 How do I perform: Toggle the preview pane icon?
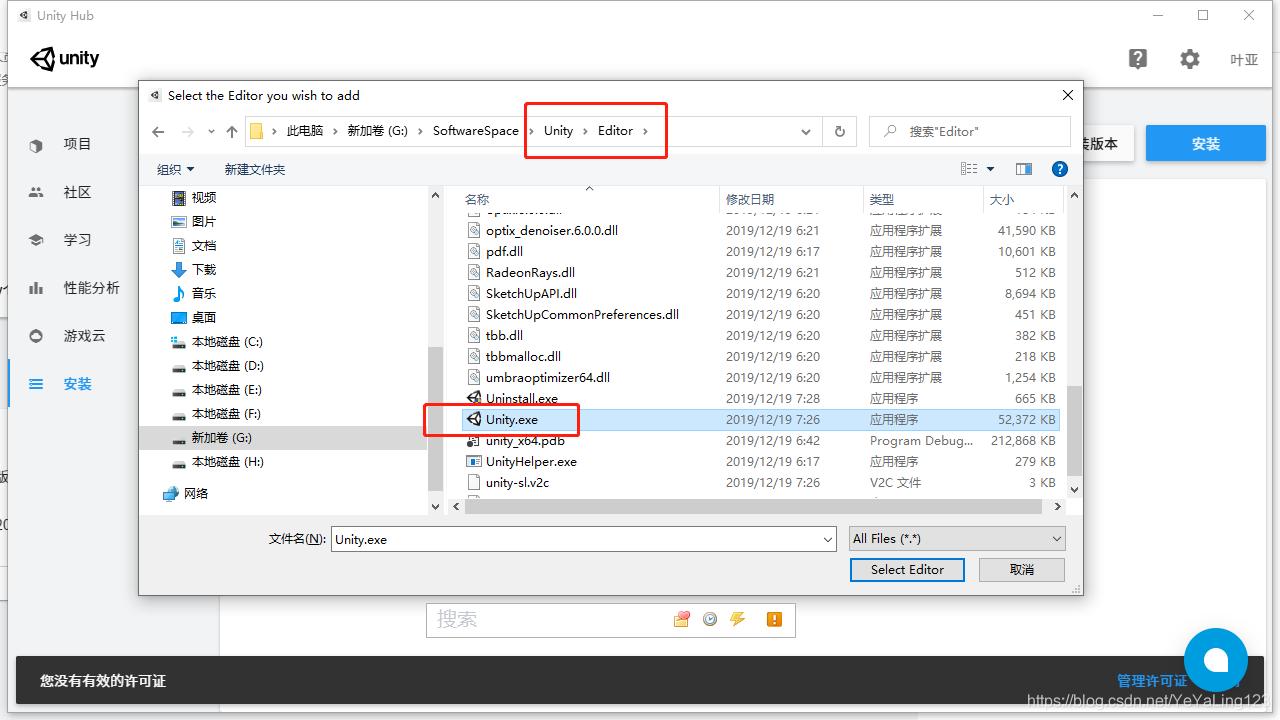coord(1024,170)
